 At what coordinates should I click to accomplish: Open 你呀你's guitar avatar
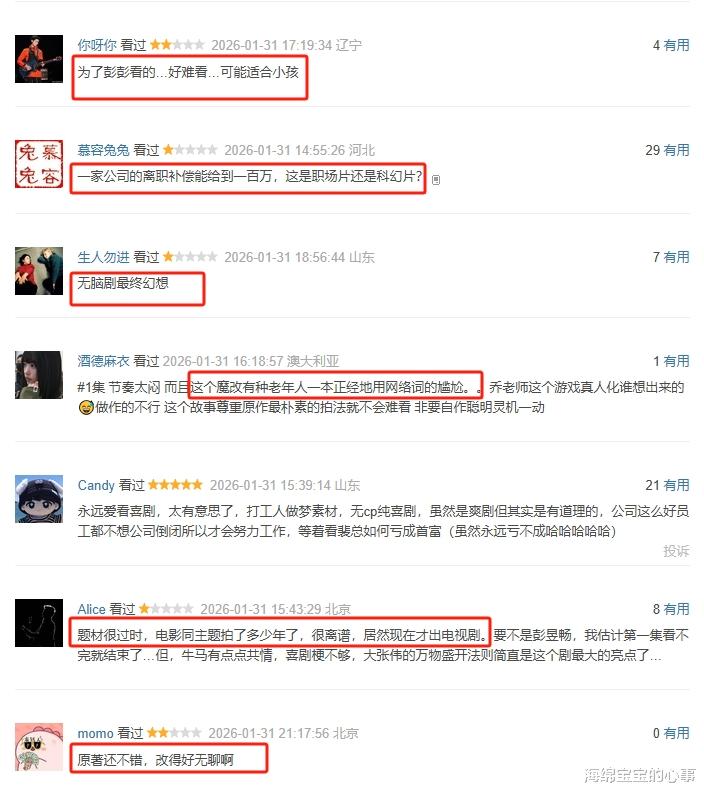tap(39, 59)
